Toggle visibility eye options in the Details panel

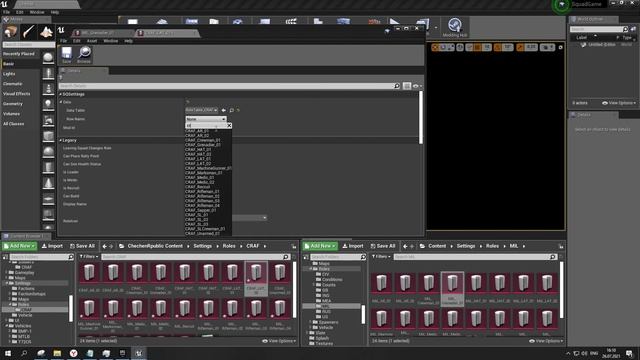pyautogui.click(x=417, y=86)
